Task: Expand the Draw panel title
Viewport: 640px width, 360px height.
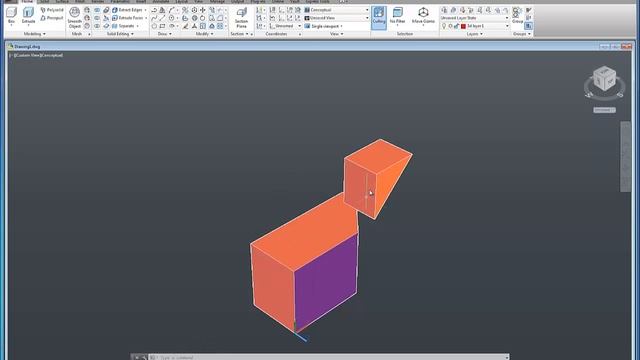Action: tap(164, 34)
